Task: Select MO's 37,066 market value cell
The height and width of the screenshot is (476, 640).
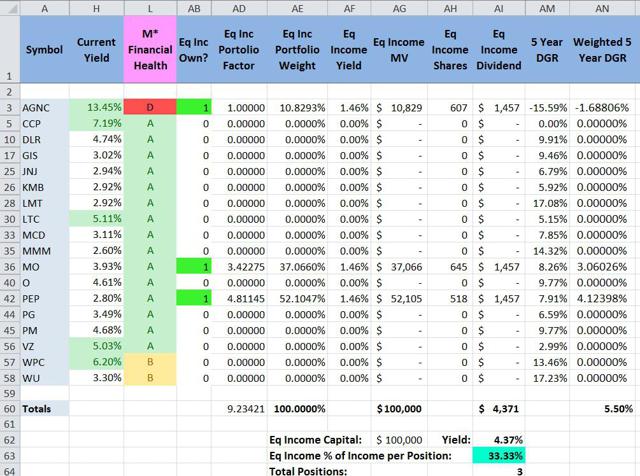Action: 399,267
